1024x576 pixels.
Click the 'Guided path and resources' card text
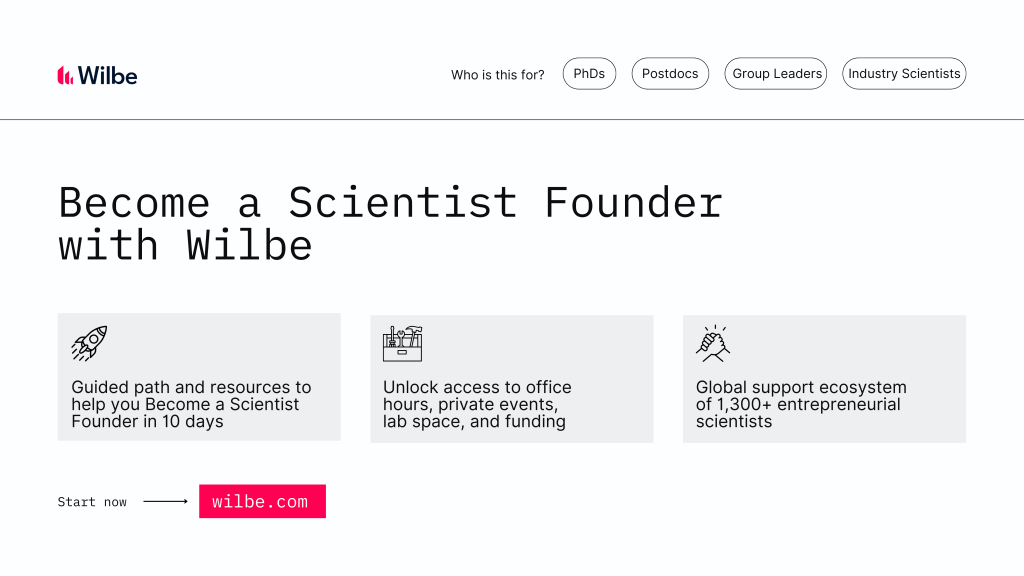pos(191,404)
